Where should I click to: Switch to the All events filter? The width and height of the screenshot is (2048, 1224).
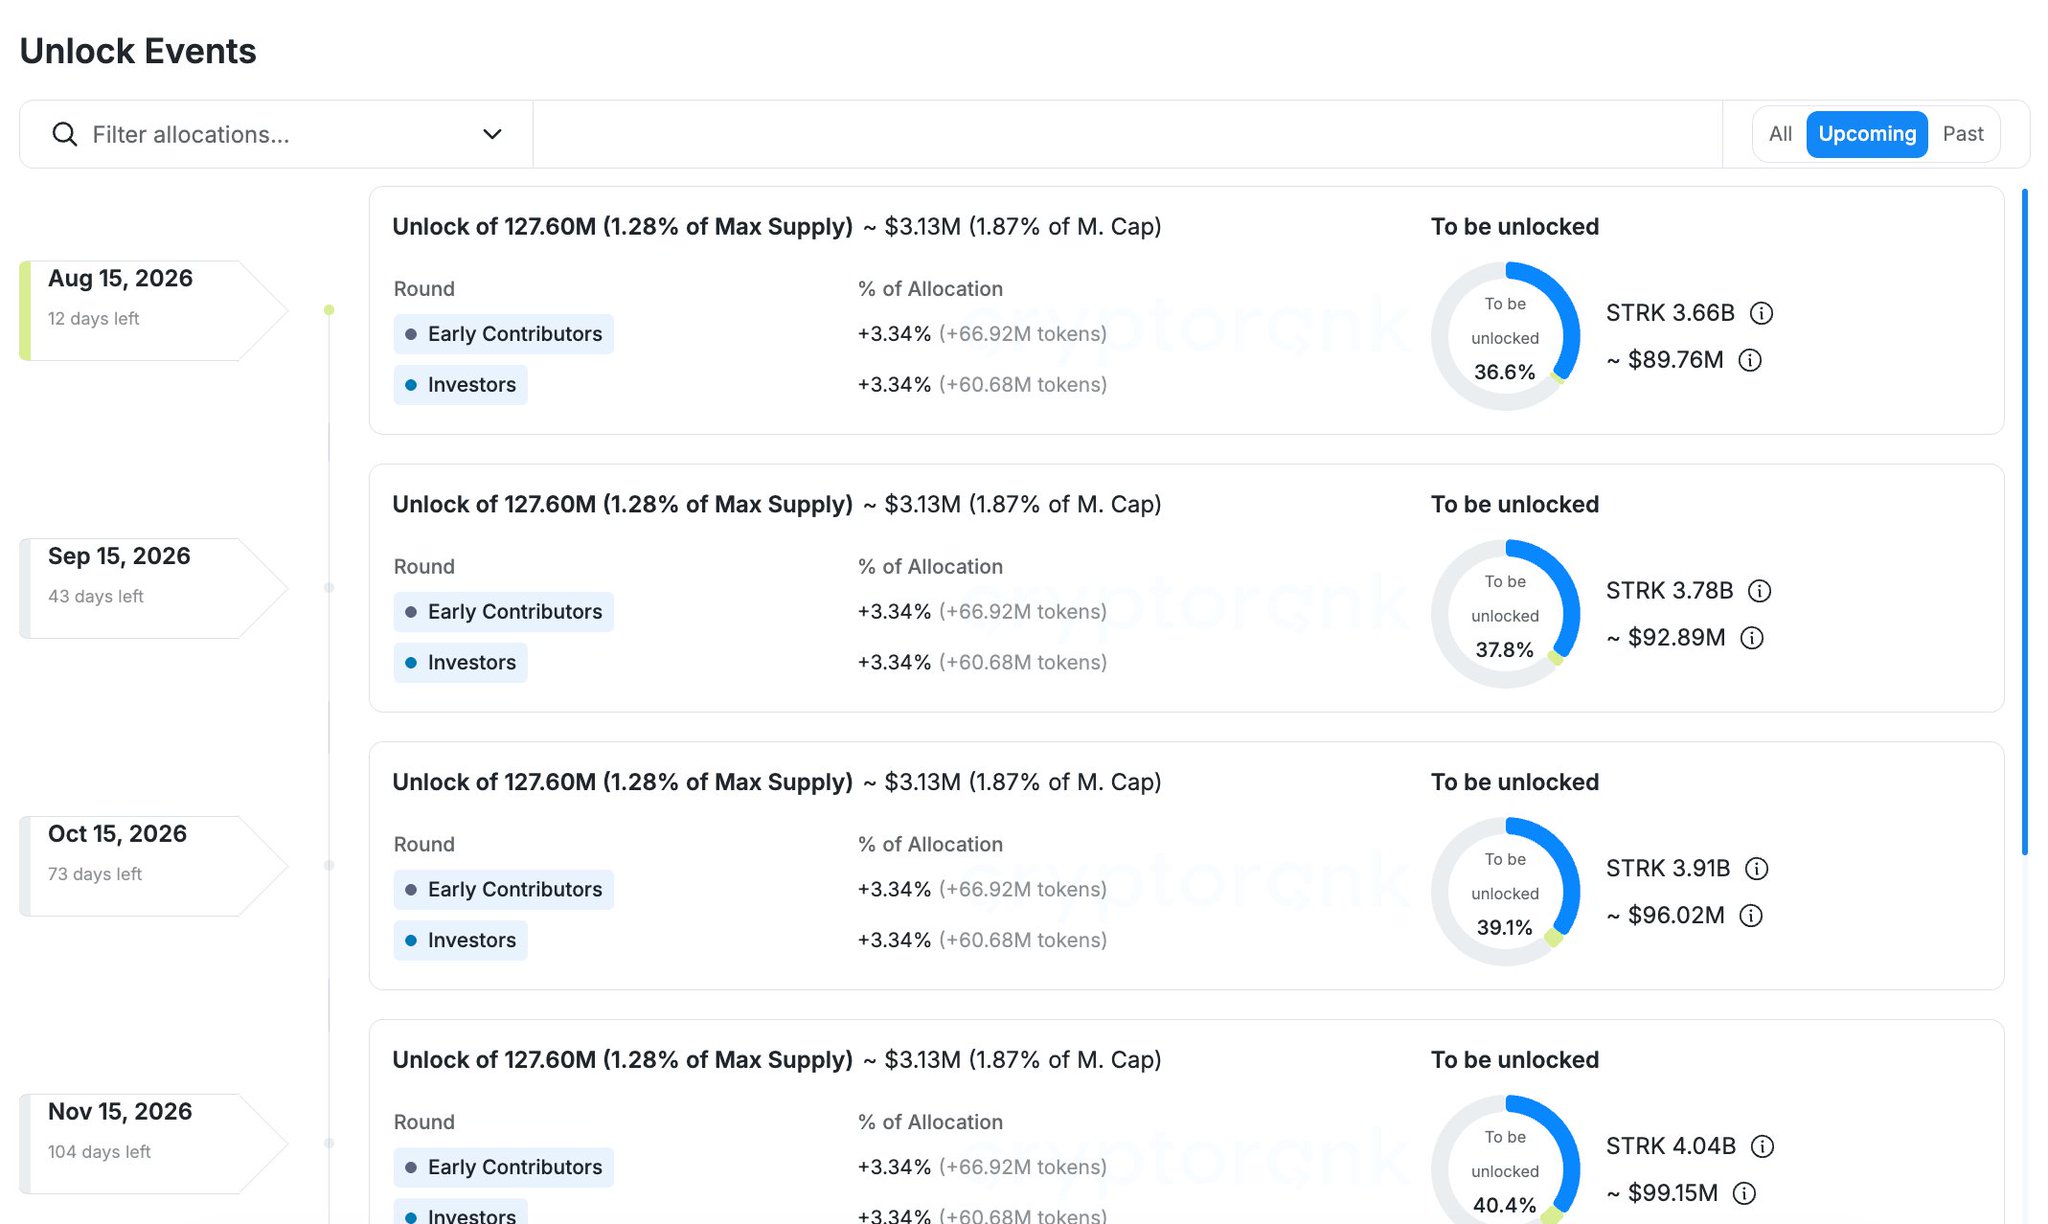pos(1780,134)
